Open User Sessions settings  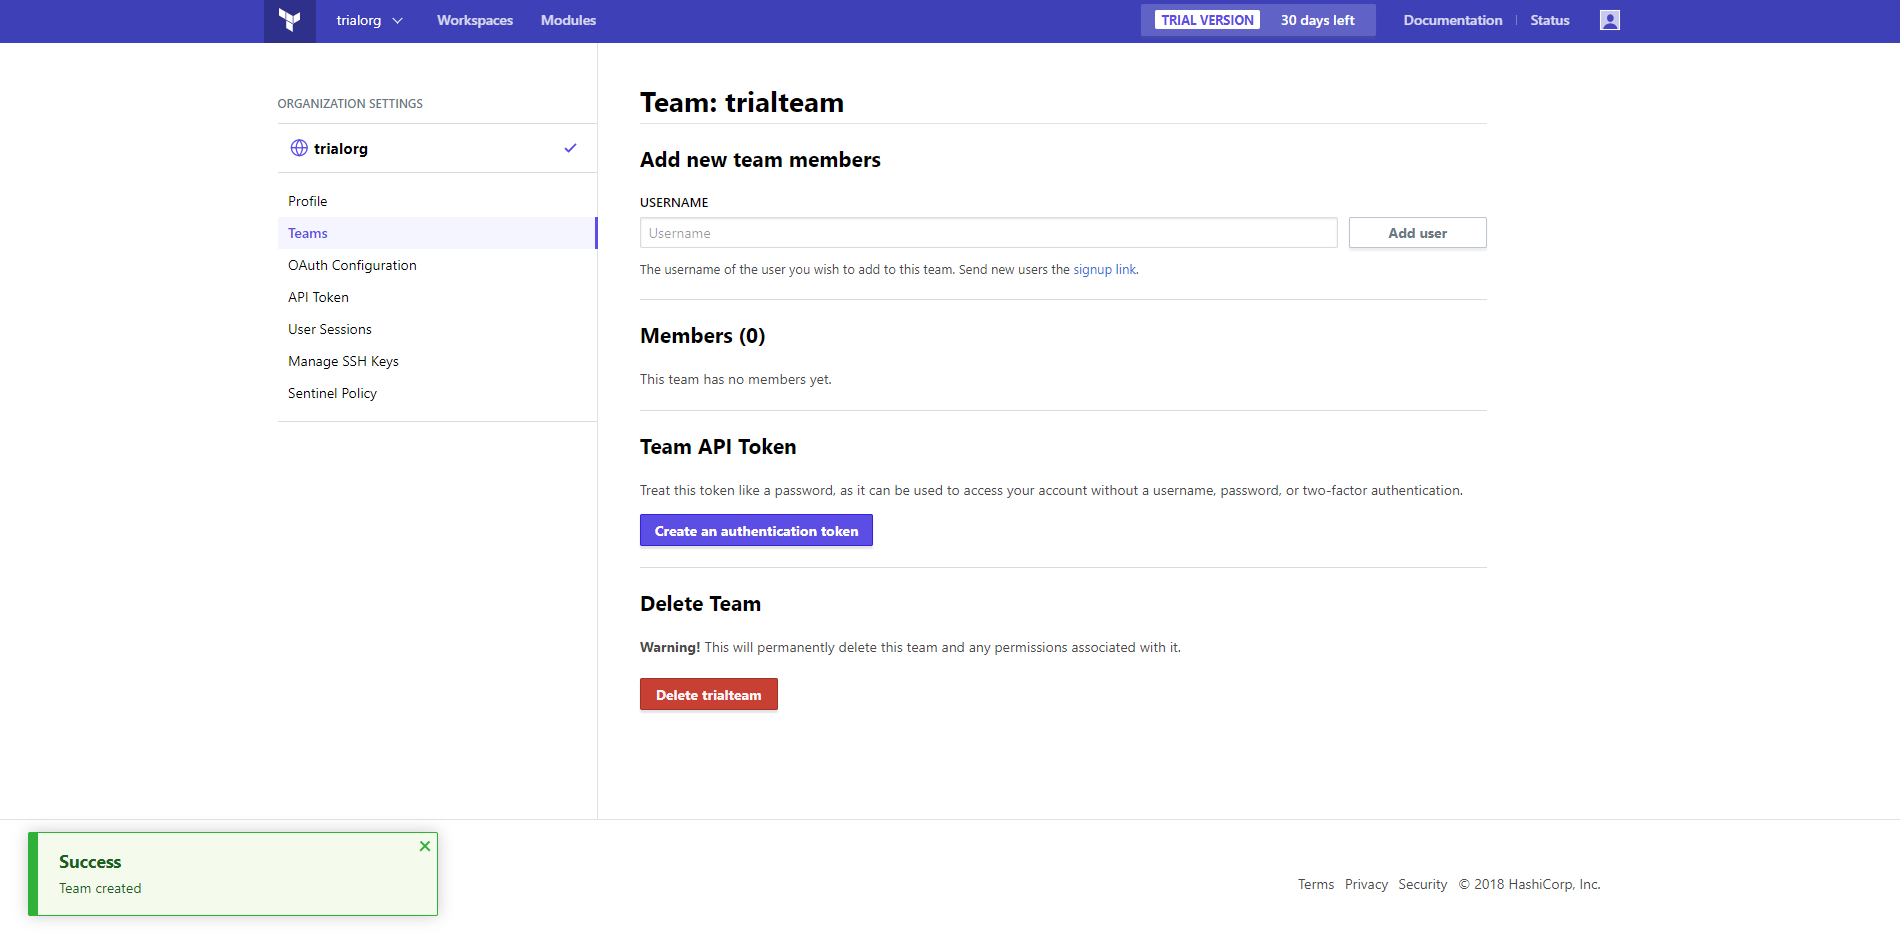(x=437, y=329)
